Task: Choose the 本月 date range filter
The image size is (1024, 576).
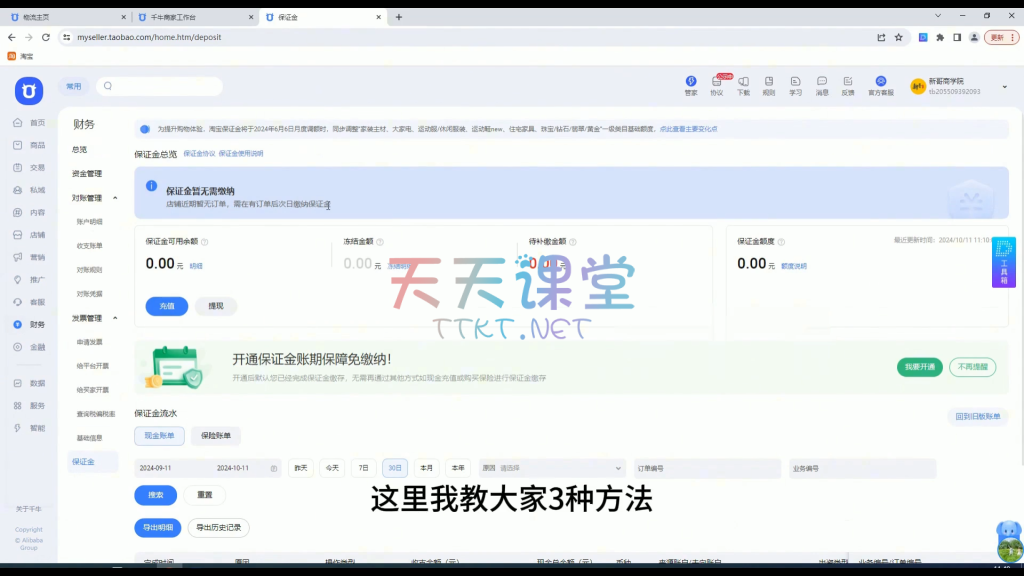Action: (427, 468)
